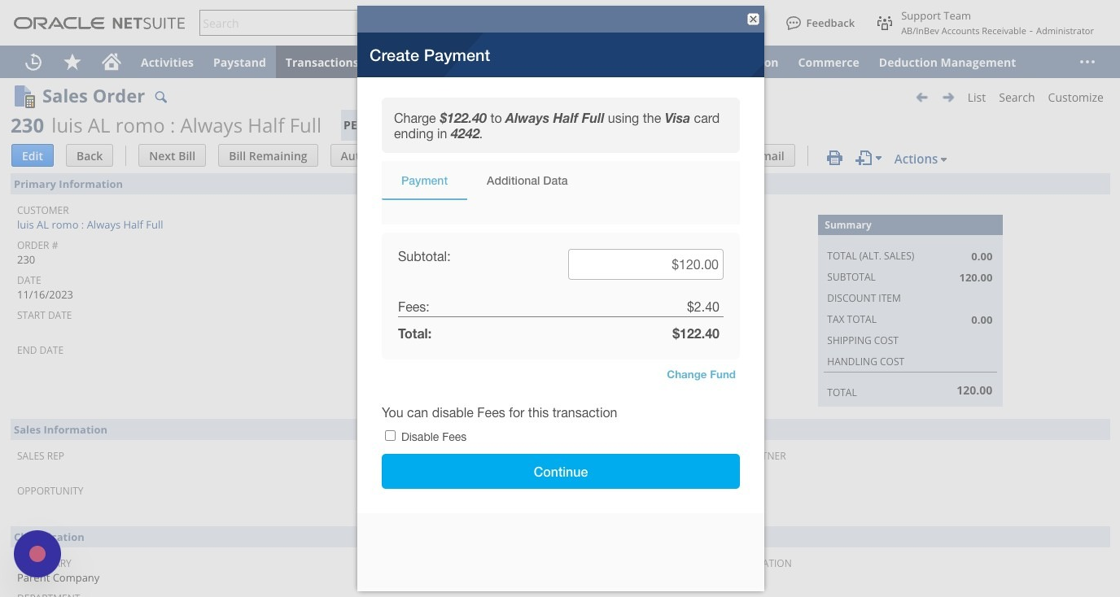Image resolution: width=1120 pixels, height=597 pixels.
Task: Open the Deduction Management menu
Action: (947, 63)
